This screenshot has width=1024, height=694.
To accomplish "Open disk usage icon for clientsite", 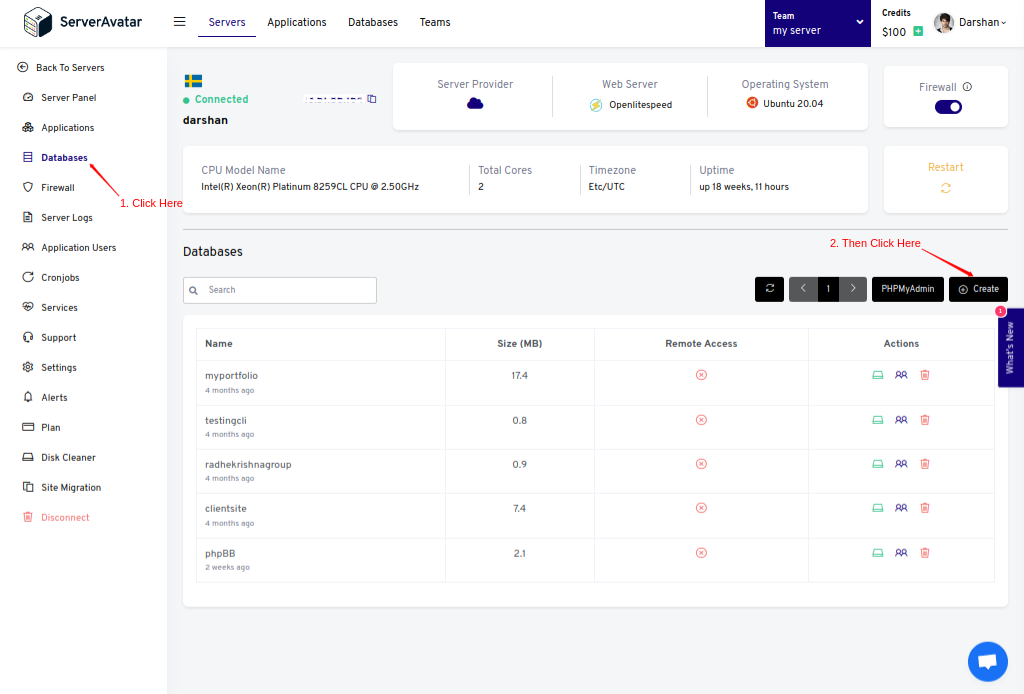I will pyautogui.click(x=878, y=508).
